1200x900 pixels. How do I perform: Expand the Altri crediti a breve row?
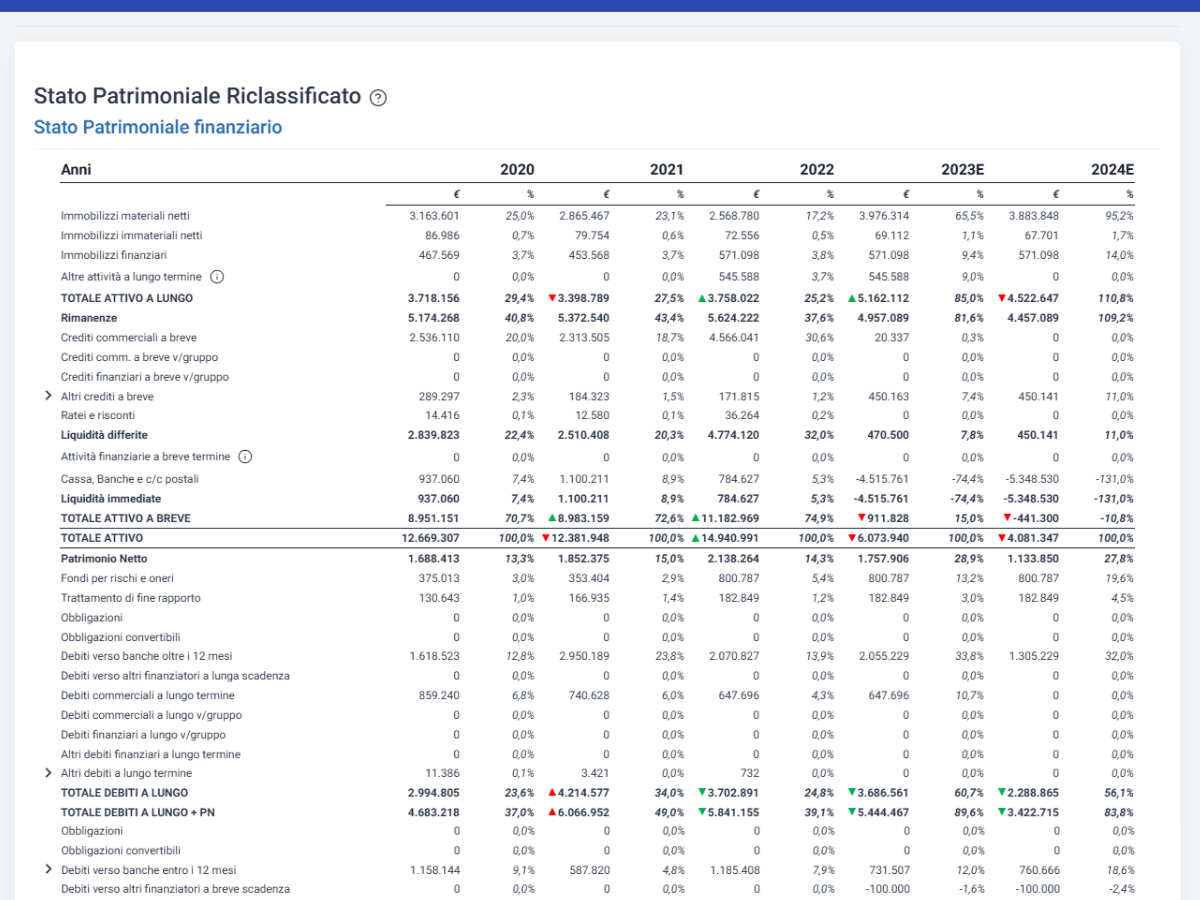48,396
